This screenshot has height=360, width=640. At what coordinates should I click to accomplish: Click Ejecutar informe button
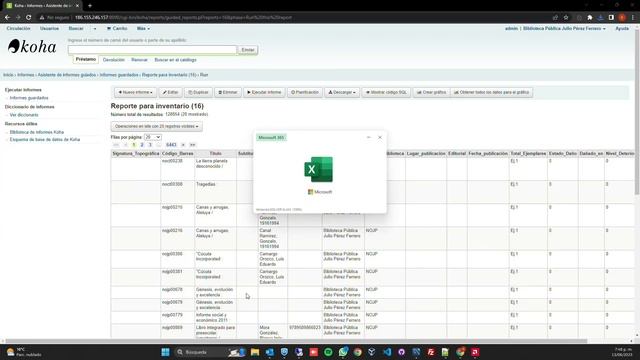264,92
